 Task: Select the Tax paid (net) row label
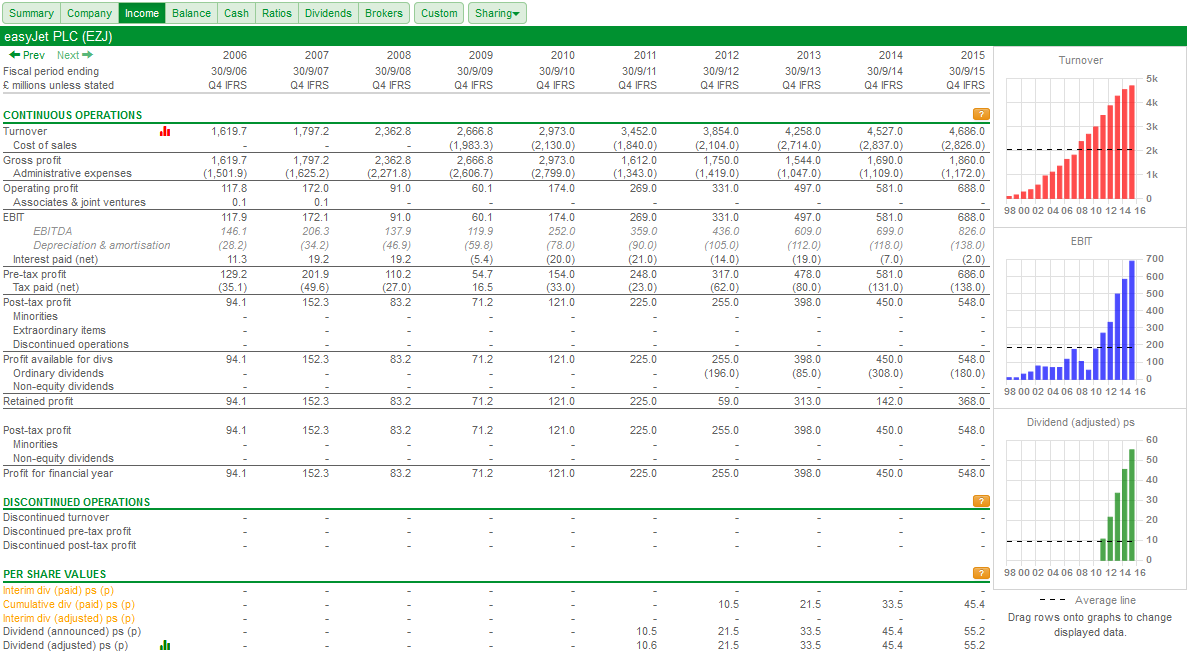pos(45,287)
